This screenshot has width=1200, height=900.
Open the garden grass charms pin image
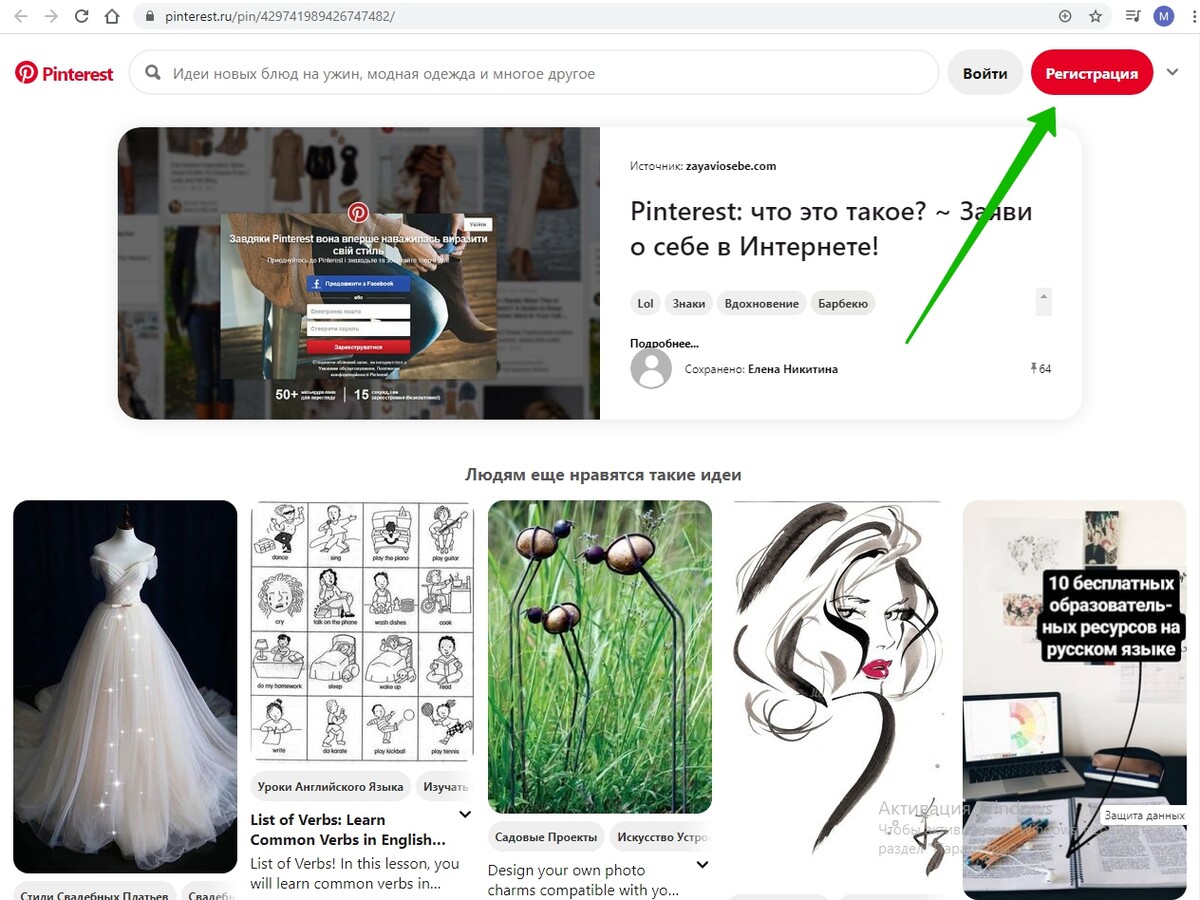[600, 657]
